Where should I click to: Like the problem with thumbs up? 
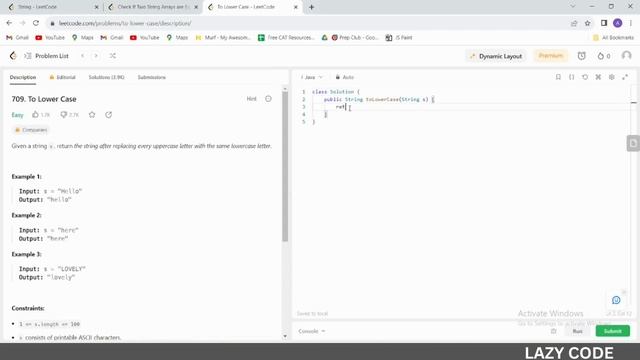point(41,115)
